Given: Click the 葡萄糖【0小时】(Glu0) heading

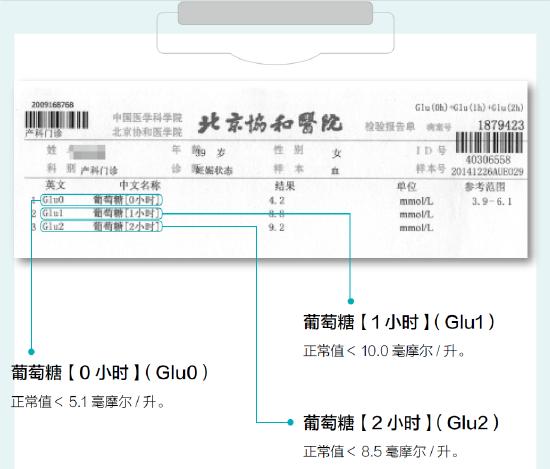Looking at the screenshot, I should (109, 373).
